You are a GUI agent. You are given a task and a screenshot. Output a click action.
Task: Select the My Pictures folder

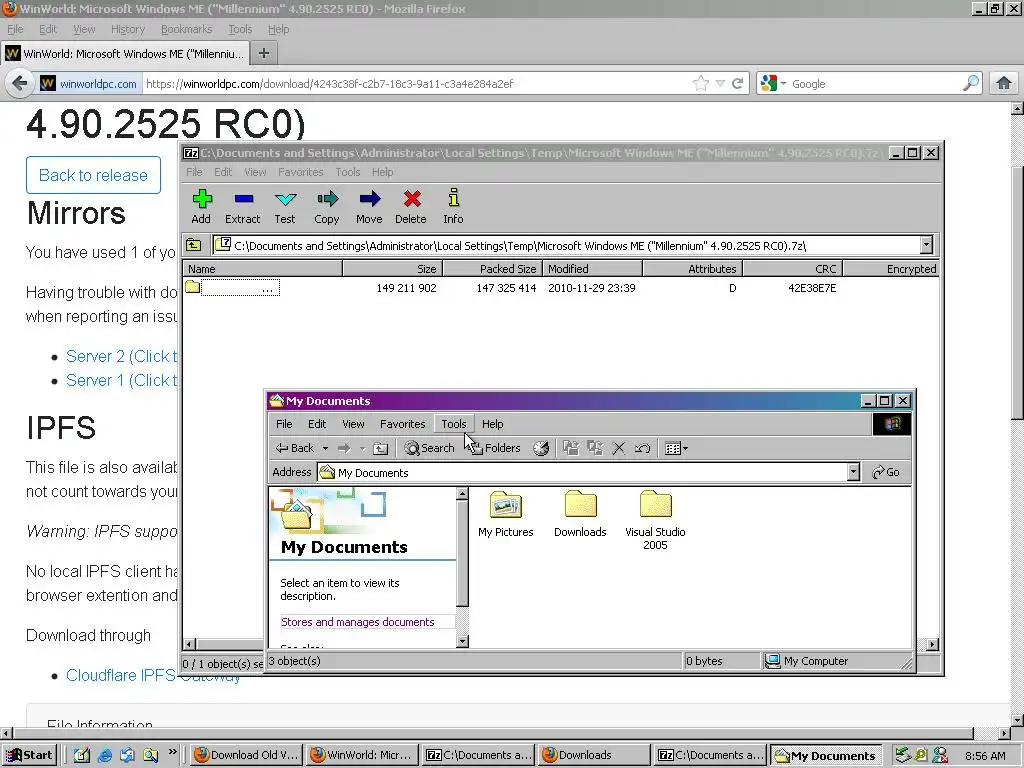(505, 514)
